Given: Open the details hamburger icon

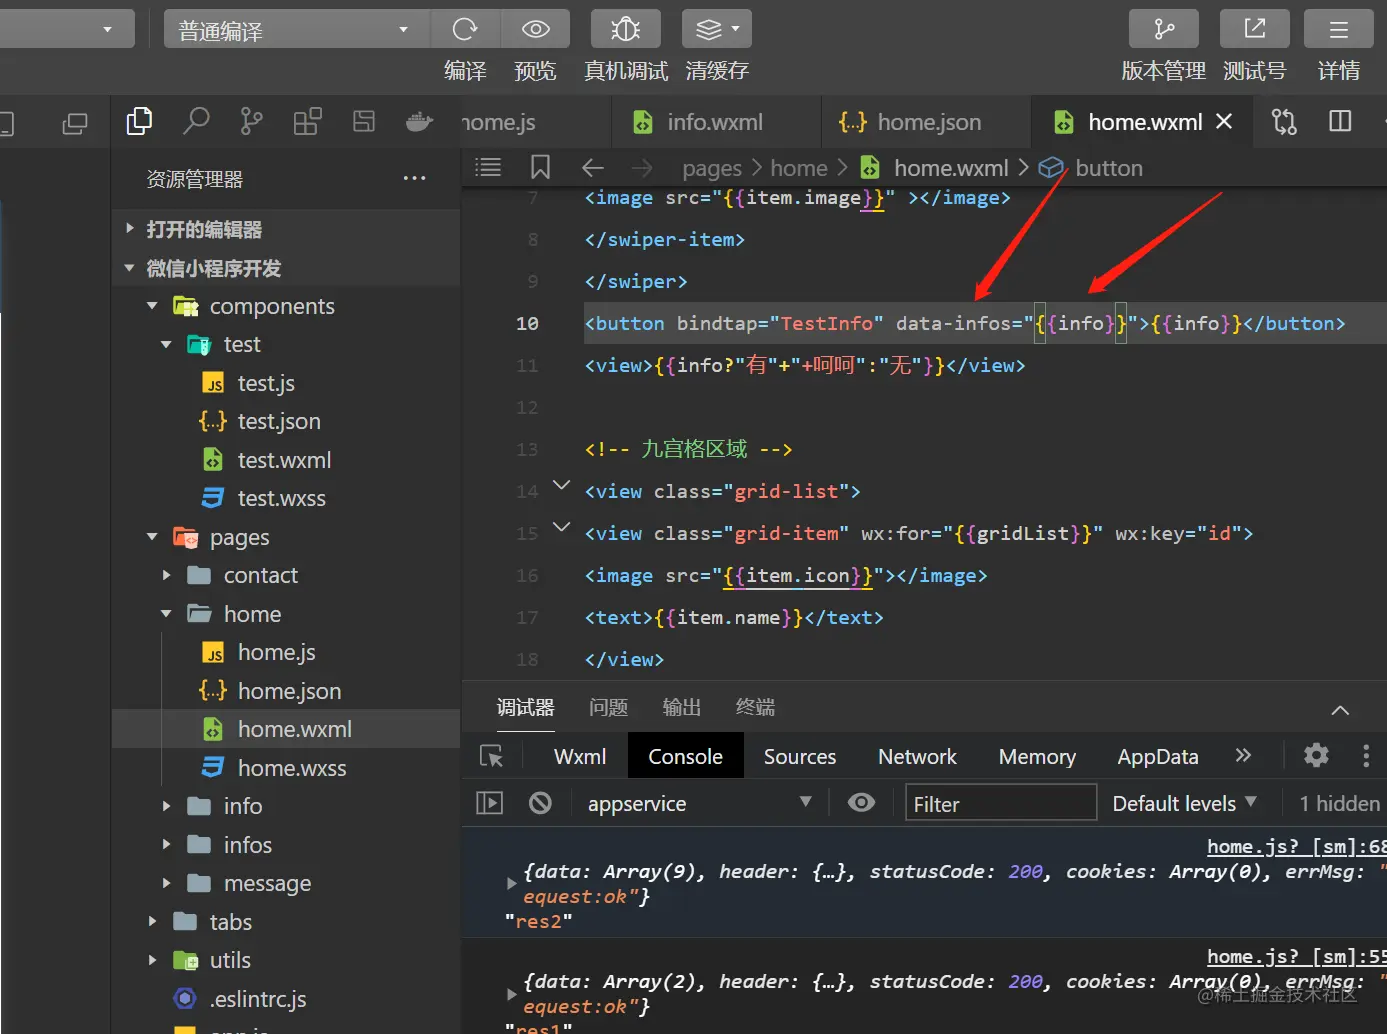Looking at the screenshot, I should click(x=1338, y=29).
